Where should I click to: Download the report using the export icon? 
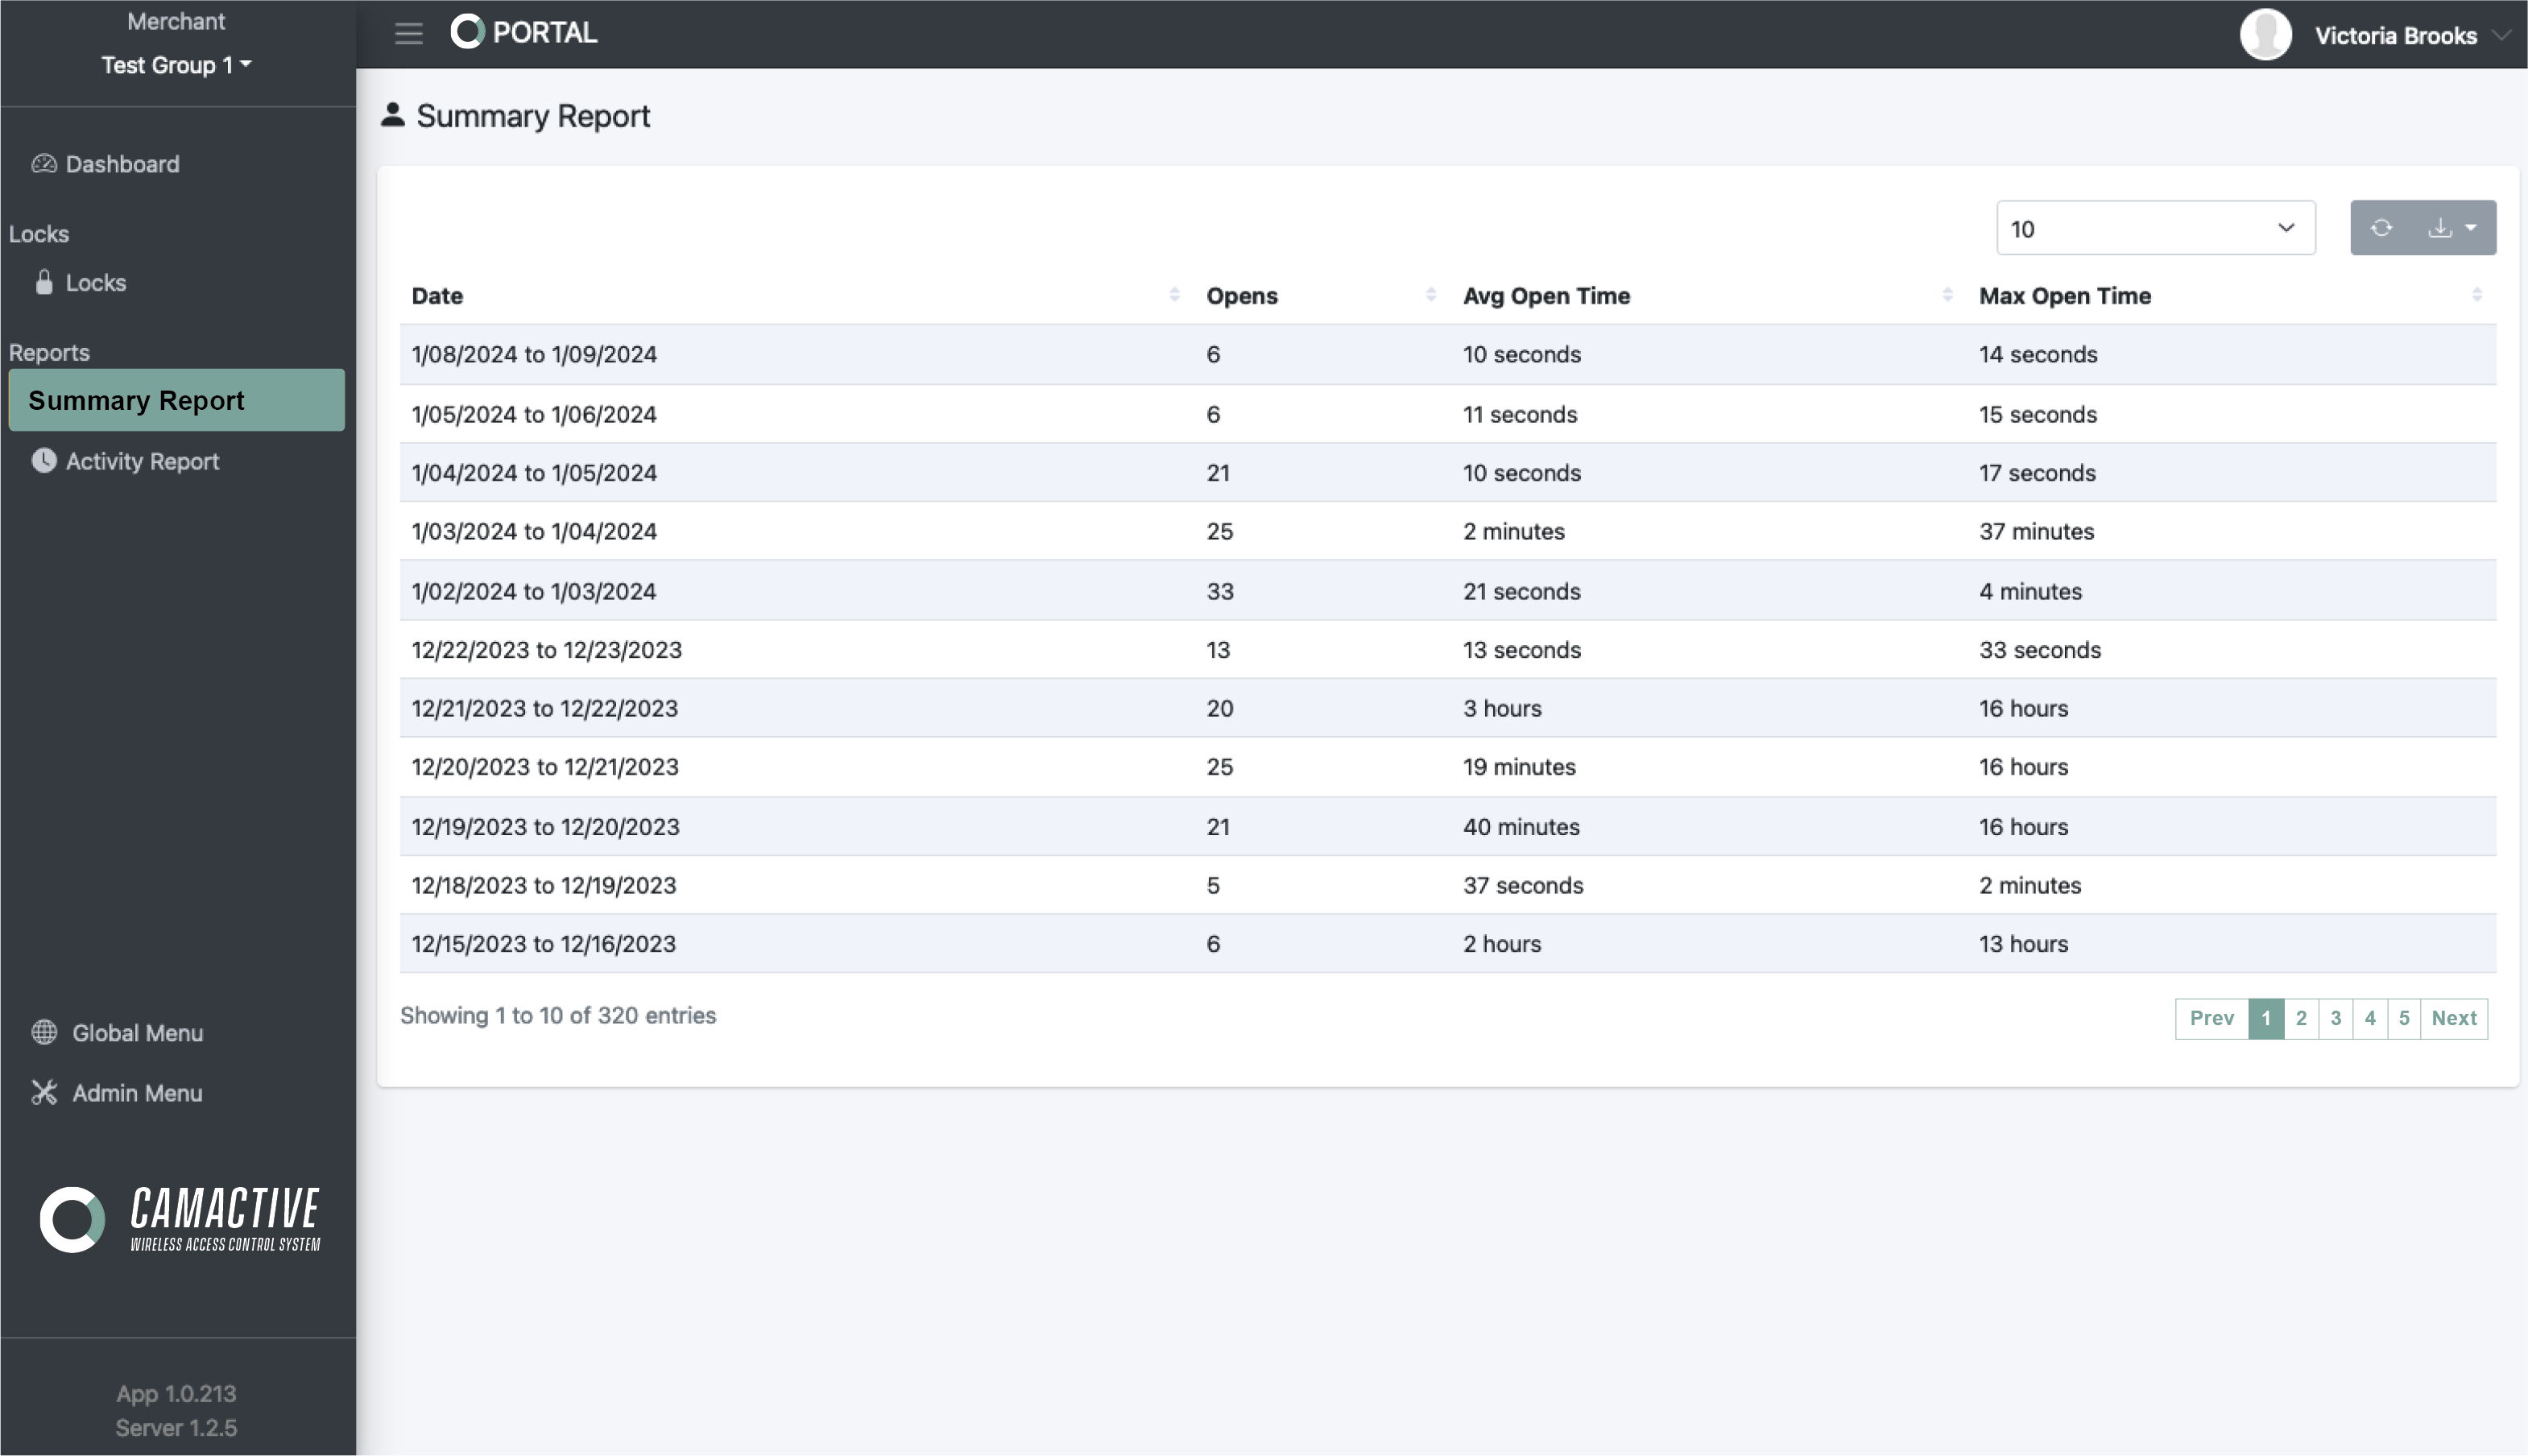[x=2441, y=227]
